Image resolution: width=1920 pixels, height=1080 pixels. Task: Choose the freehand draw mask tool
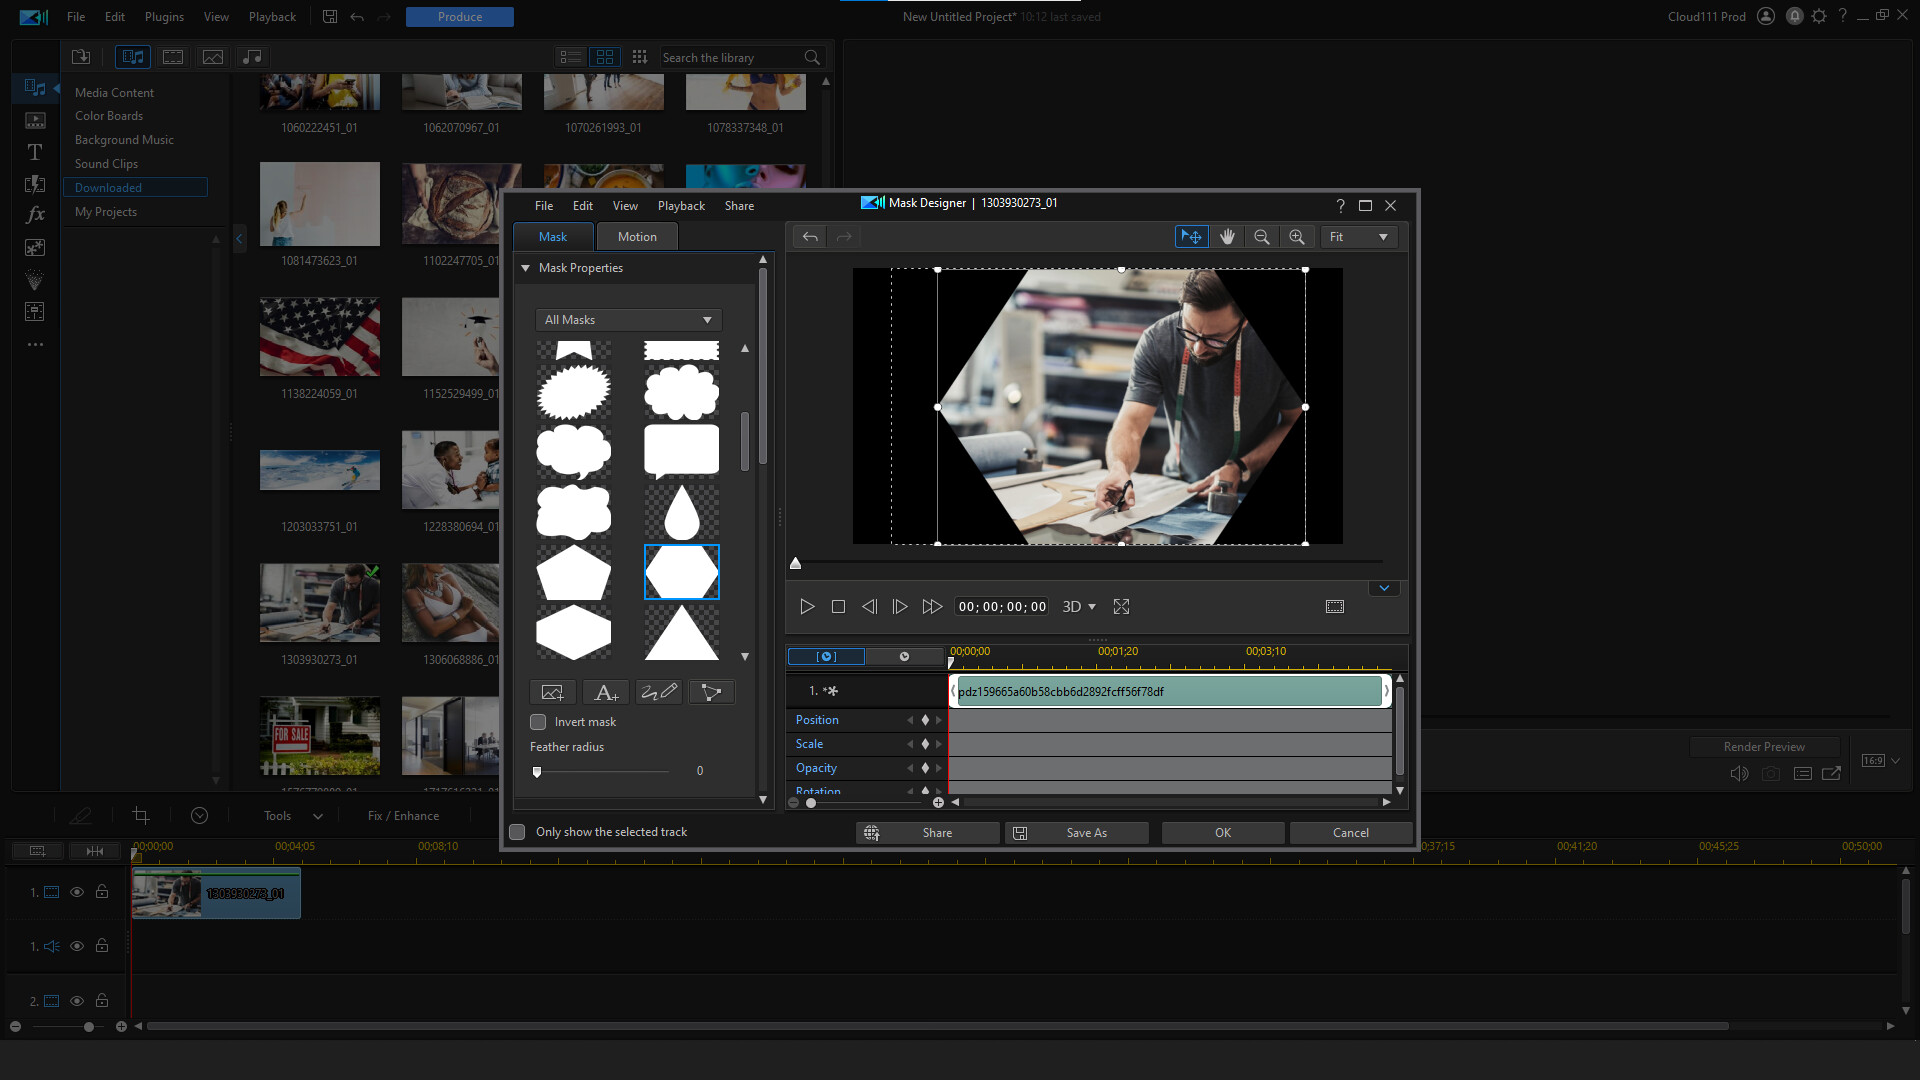659,691
